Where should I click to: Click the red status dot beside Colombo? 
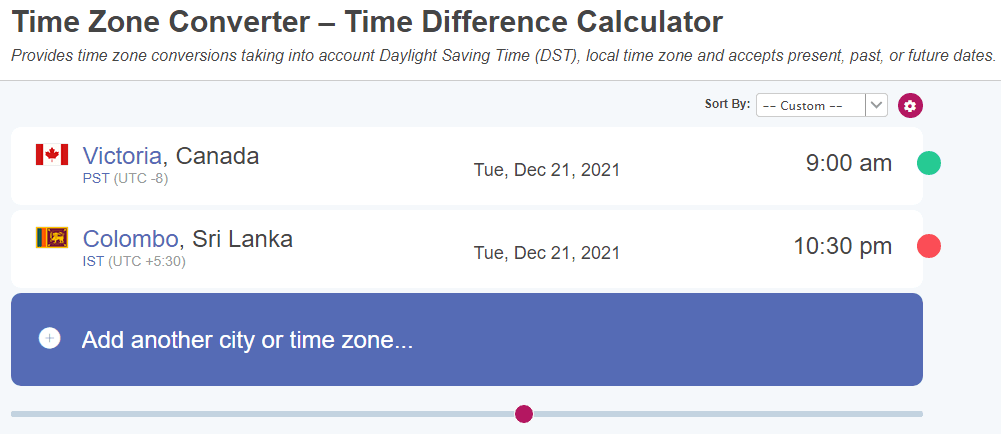[x=929, y=246]
